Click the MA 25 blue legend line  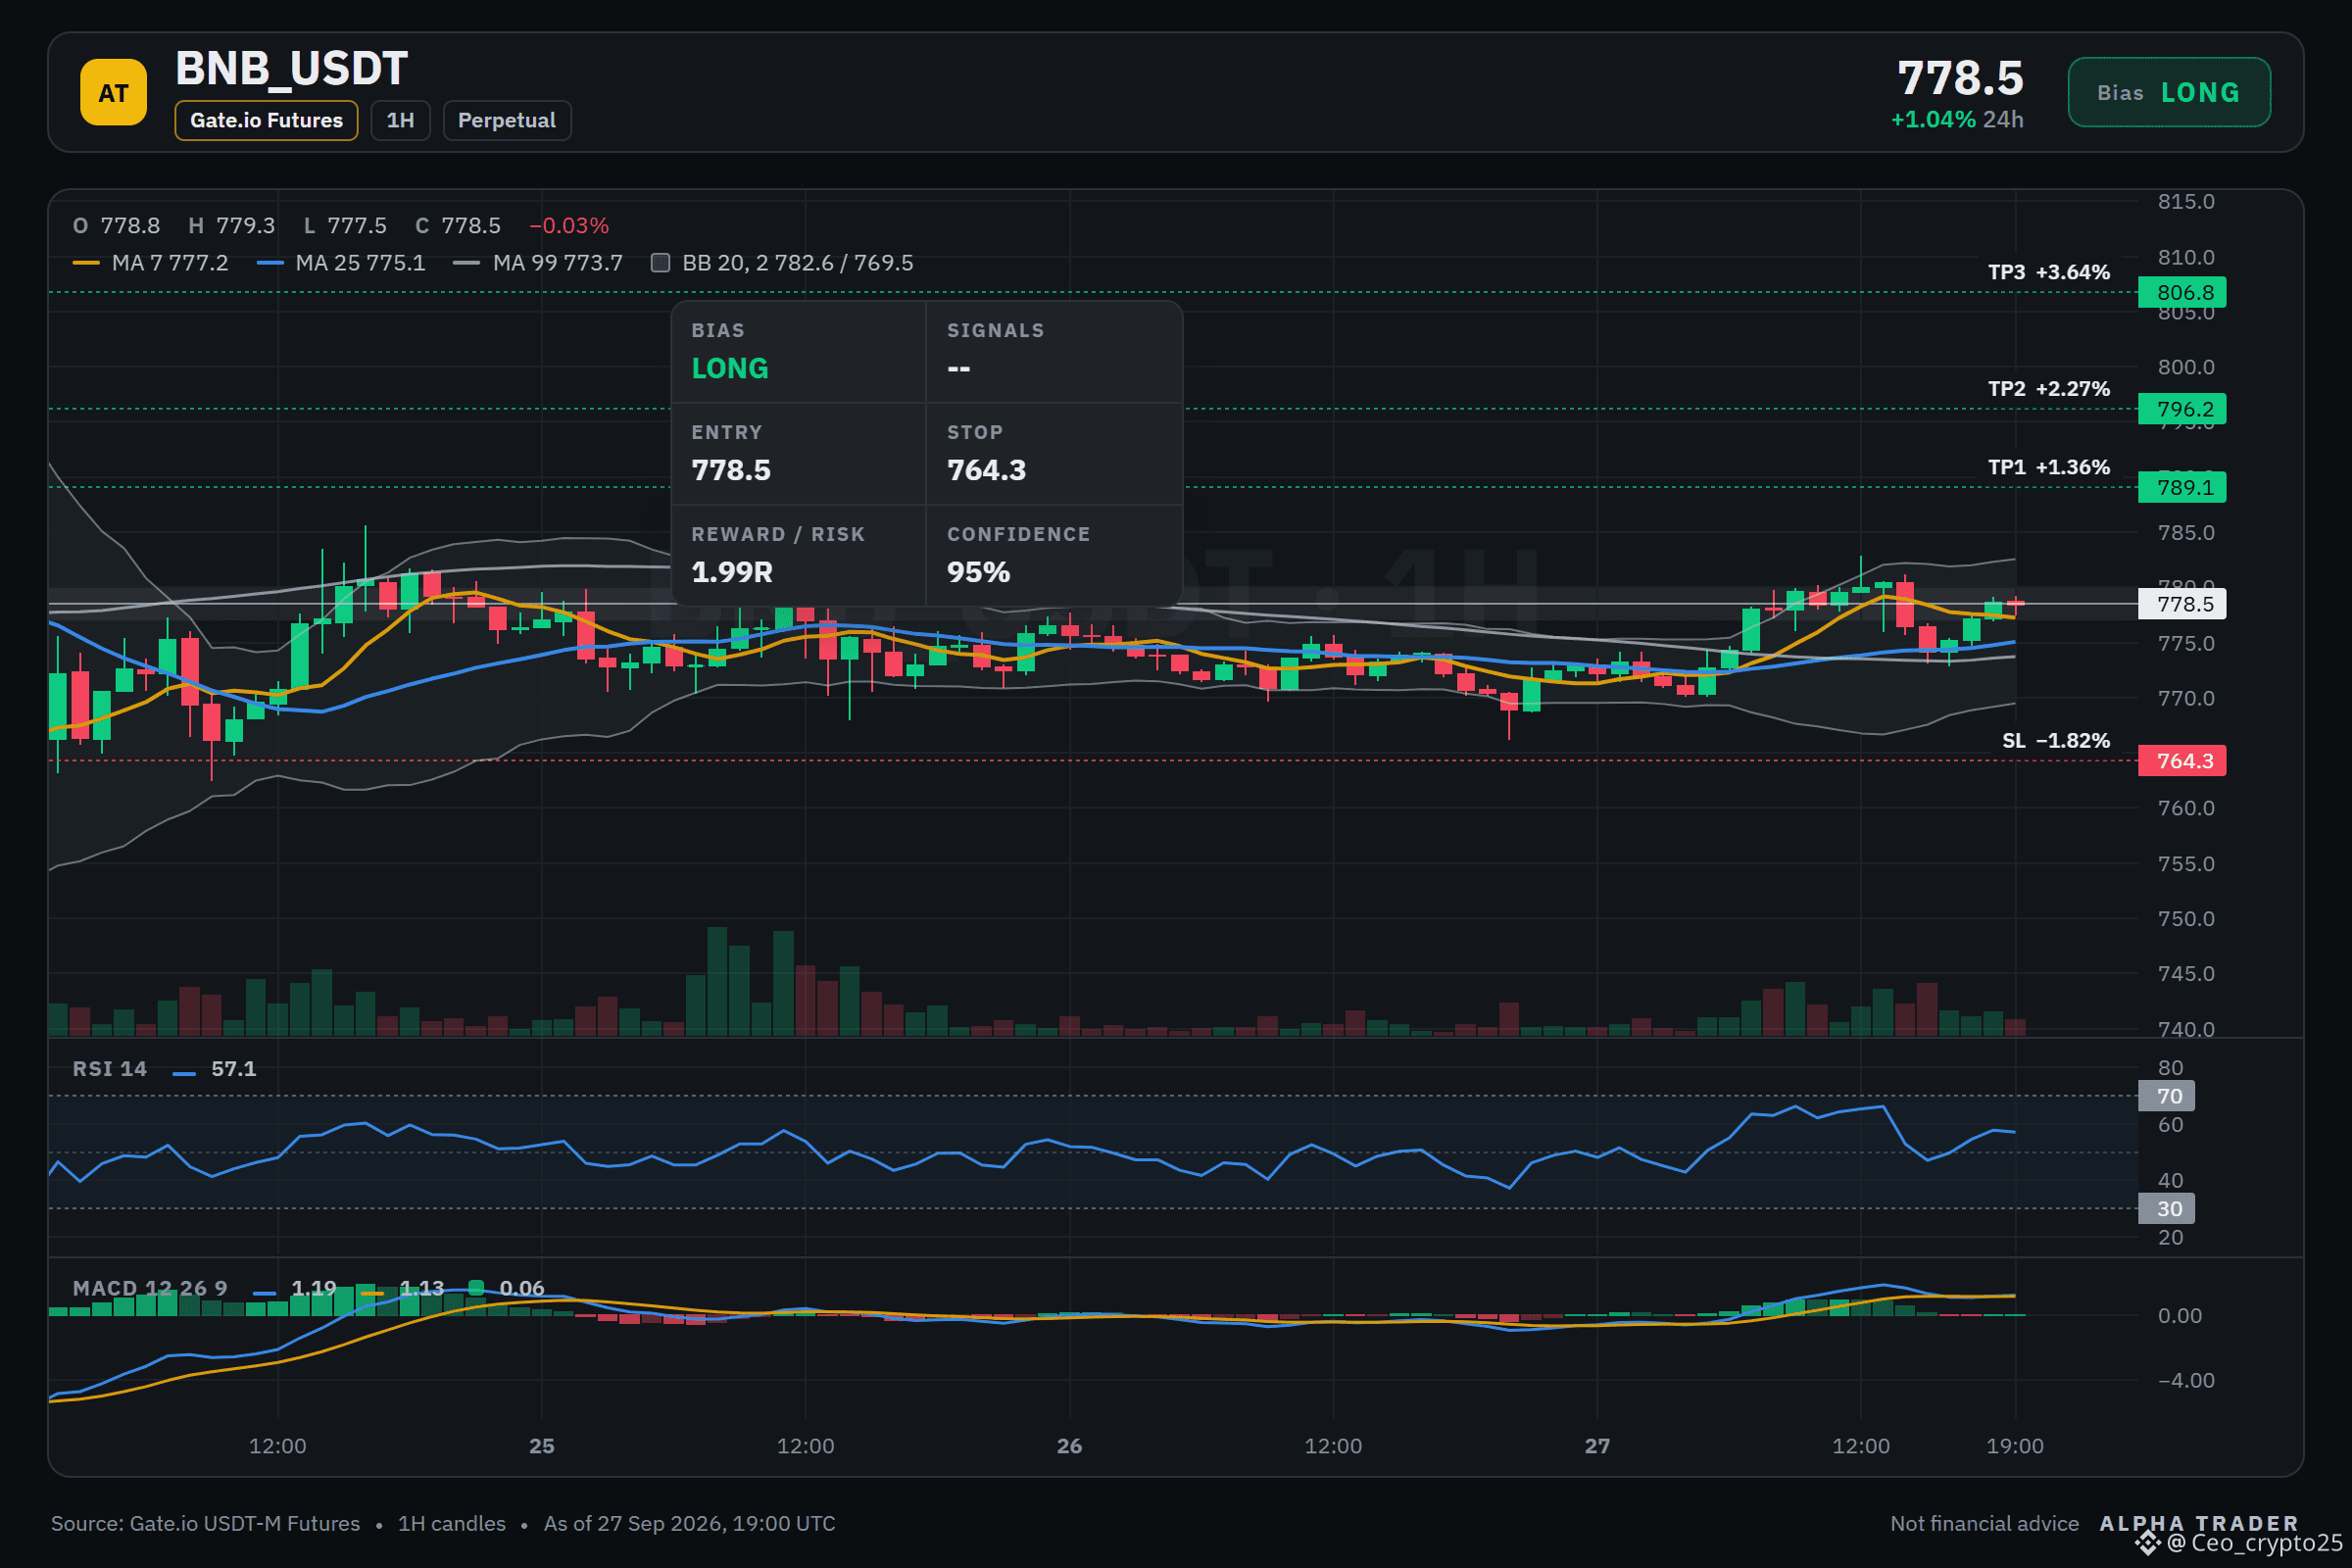point(270,263)
